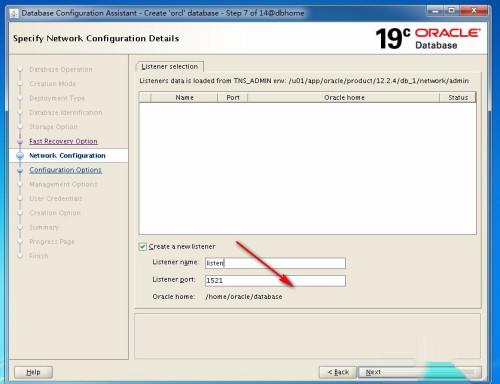Click the Fast Recovery Option step bullet icon
This screenshot has width=500, height=384.
pyautogui.click(x=20, y=141)
